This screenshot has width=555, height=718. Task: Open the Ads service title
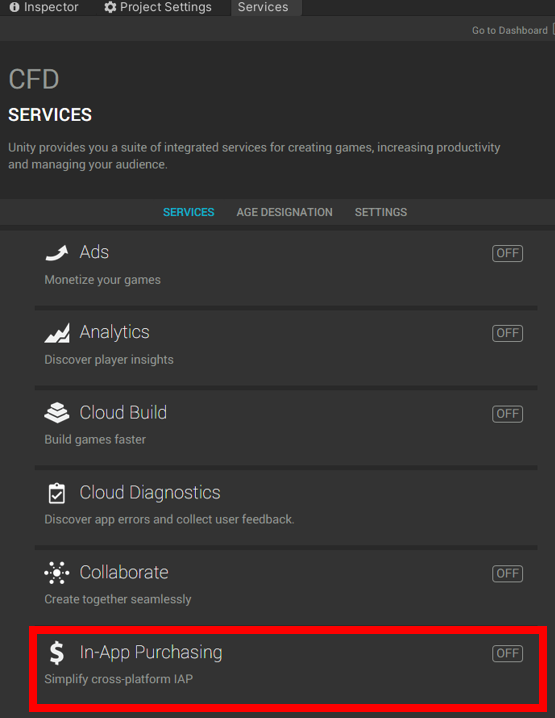pyautogui.click(x=94, y=252)
